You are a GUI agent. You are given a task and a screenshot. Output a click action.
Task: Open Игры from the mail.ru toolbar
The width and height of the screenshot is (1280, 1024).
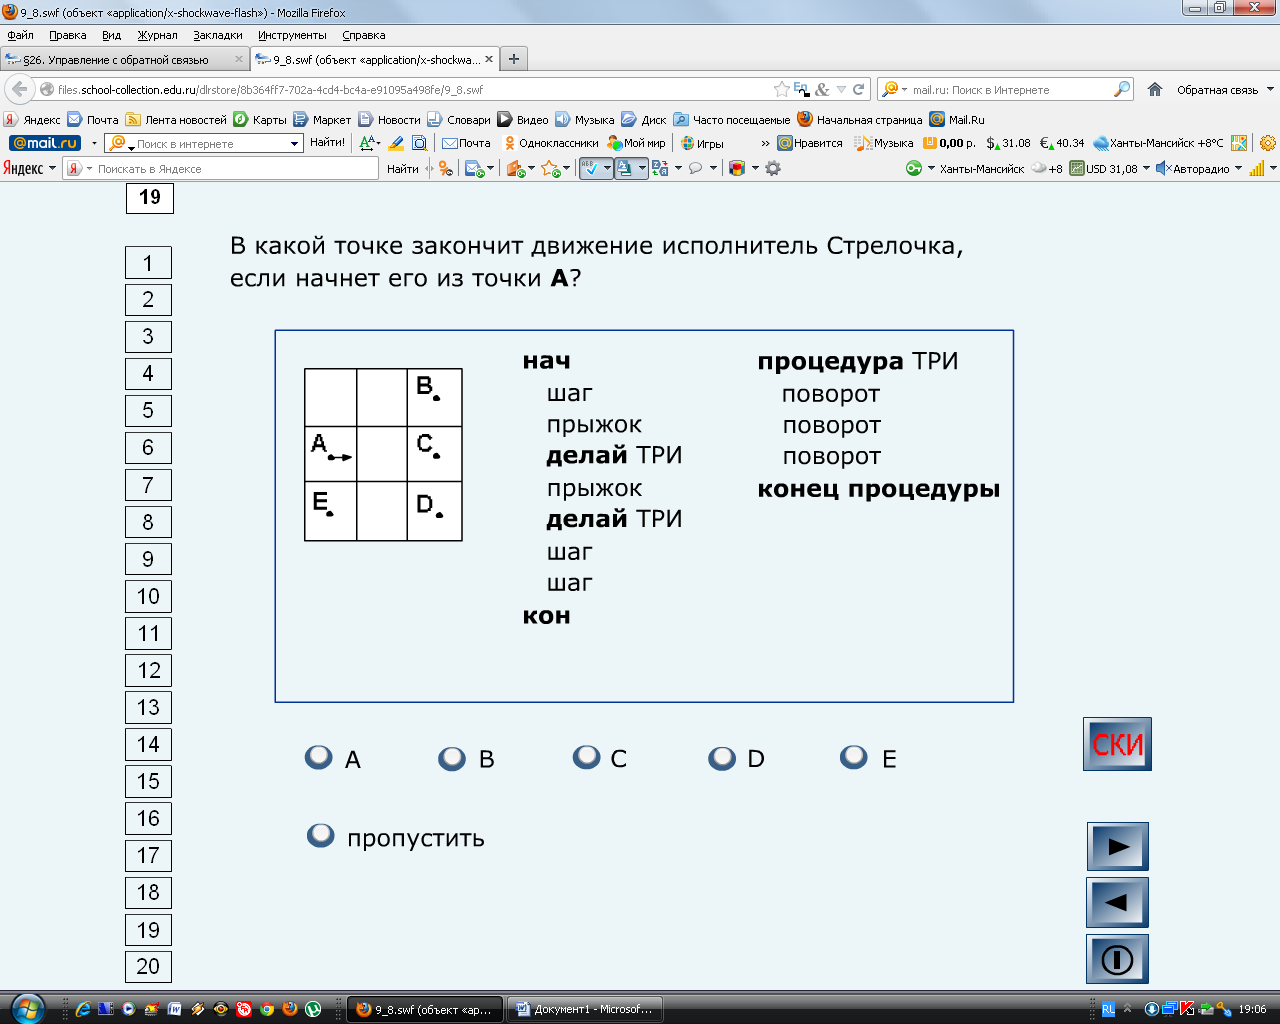702,143
